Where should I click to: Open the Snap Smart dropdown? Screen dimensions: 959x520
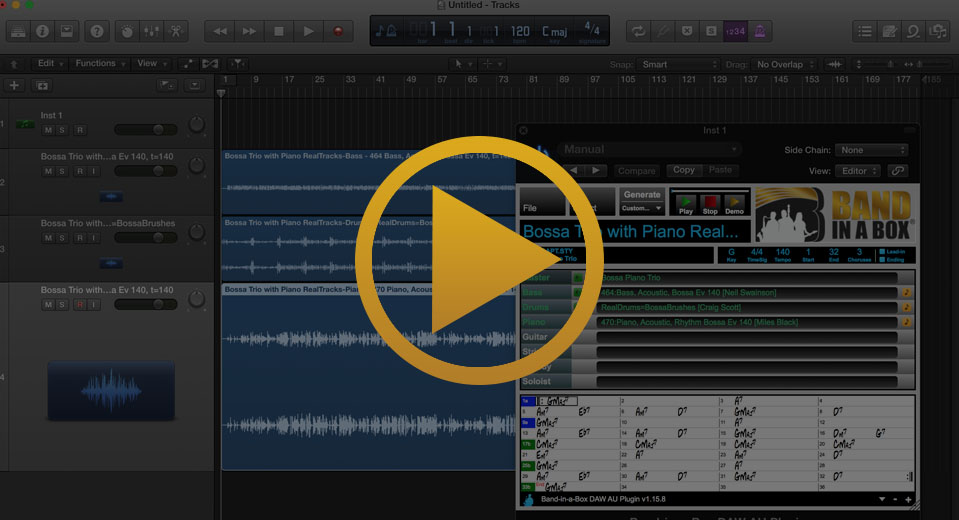[x=678, y=64]
